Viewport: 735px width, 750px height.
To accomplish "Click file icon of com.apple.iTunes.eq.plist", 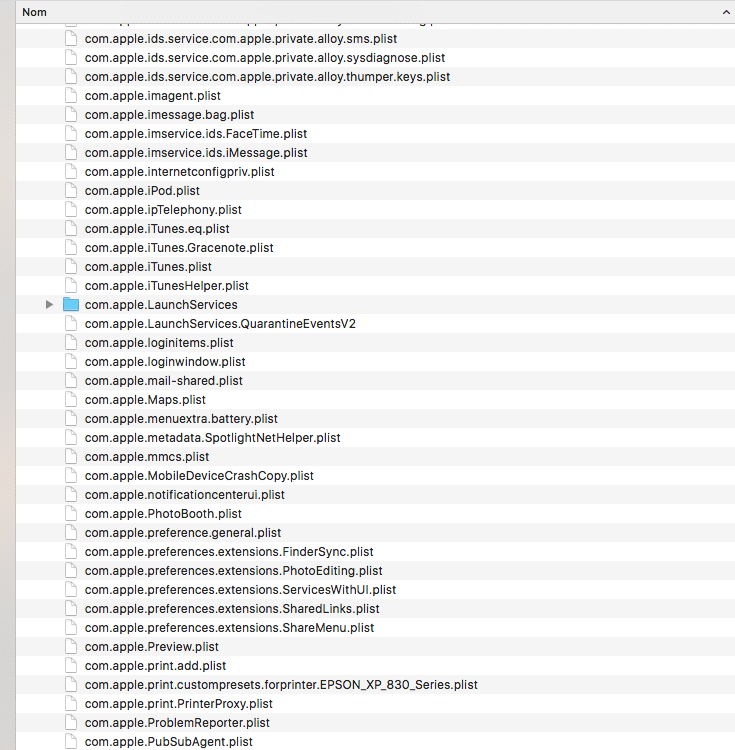I will (x=71, y=229).
